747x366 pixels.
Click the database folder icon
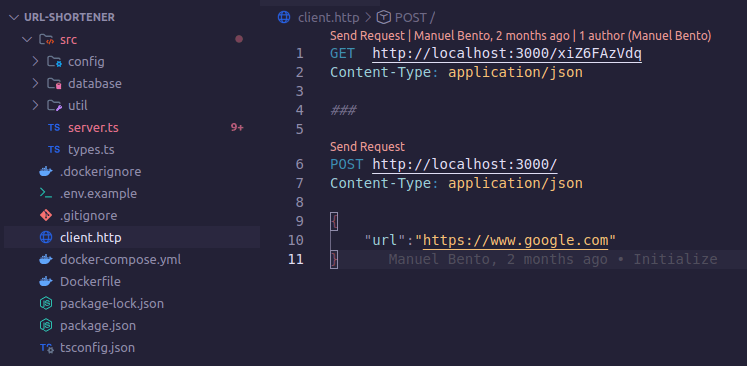(54, 83)
